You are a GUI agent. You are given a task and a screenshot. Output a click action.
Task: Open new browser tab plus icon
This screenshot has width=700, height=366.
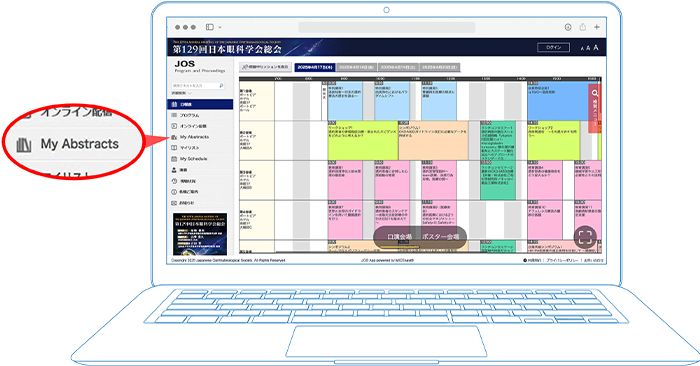597,27
